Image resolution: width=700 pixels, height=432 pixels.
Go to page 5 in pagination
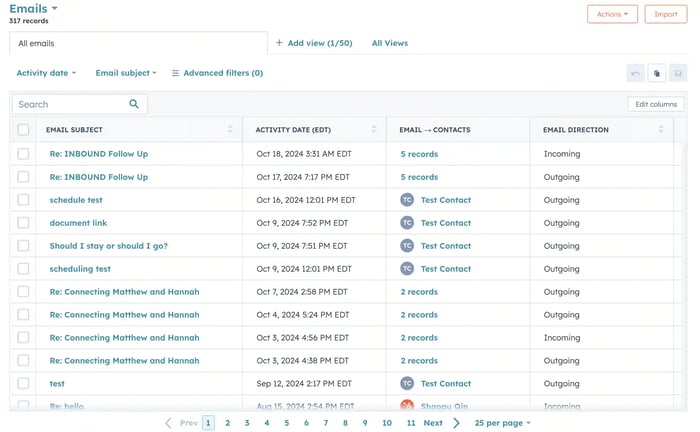(286, 423)
